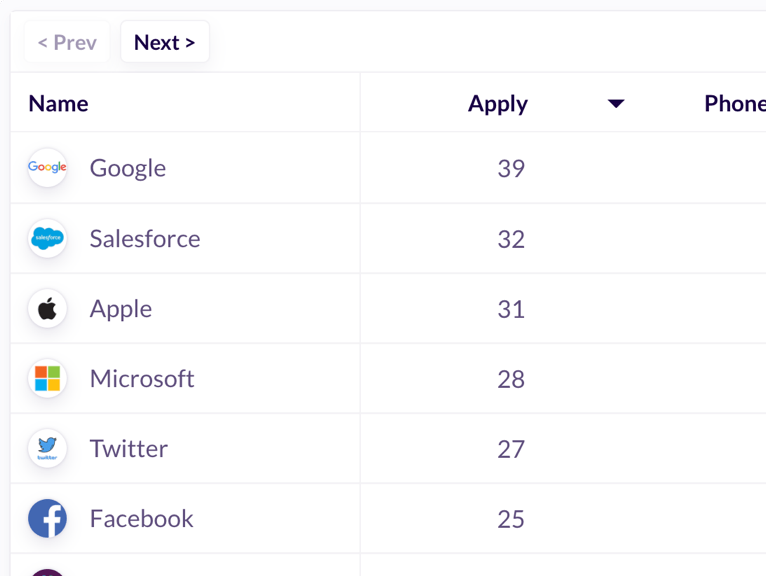The height and width of the screenshot is (576, 766).
Task: Click the partially visible purple logo below Facebook
Action: point(47,573)
